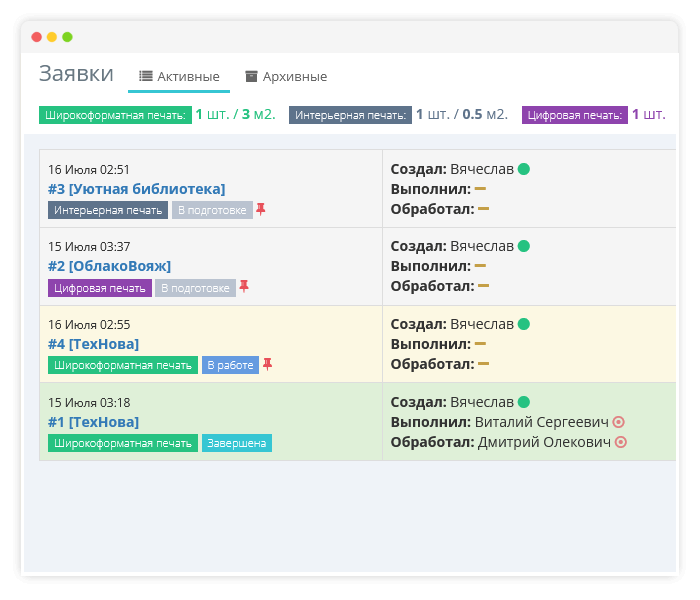Click the pin icon on request #2

pos(244,286)
